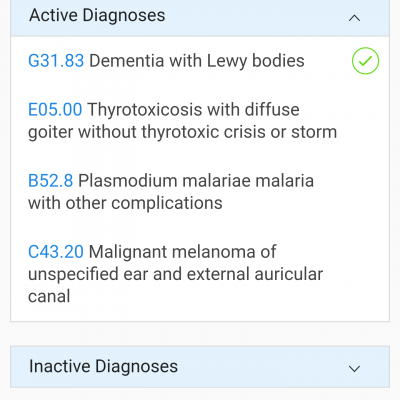Click 'with other complications' text line

(x=125, y=203)
